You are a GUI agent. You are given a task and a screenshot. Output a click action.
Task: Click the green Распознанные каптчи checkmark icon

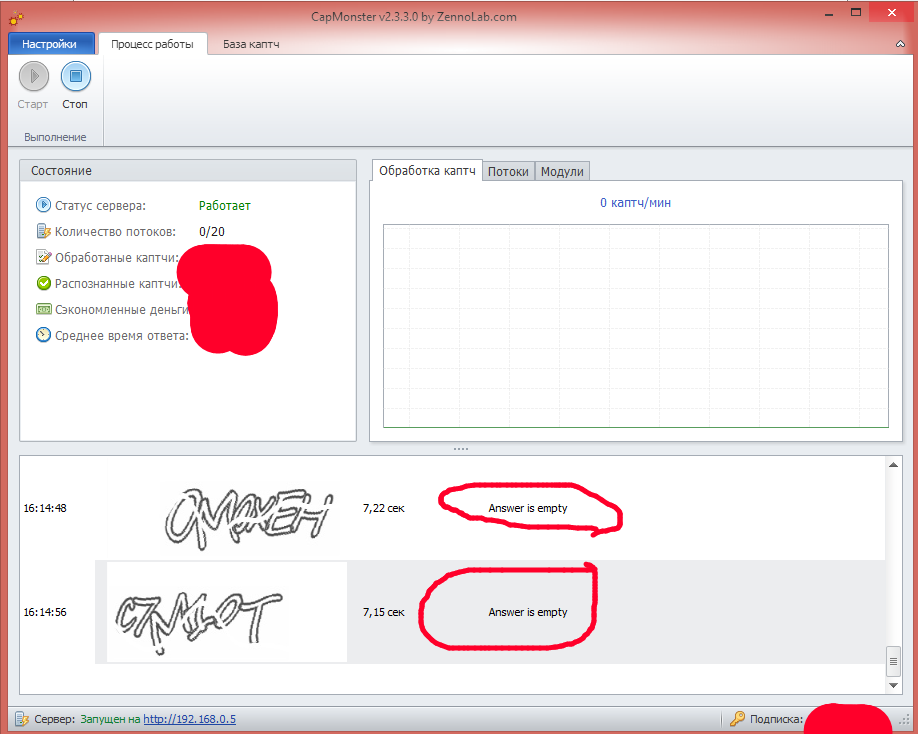(x=43, y=283)
